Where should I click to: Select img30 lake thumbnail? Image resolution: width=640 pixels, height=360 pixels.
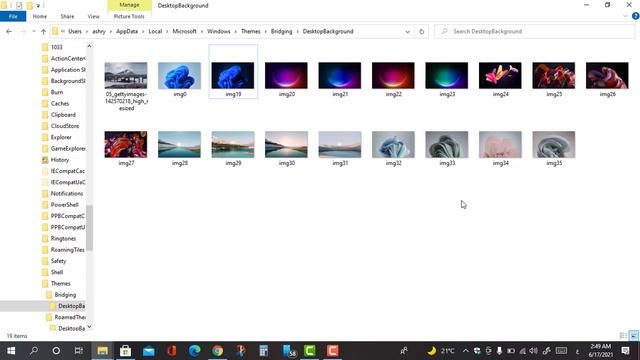286,144
